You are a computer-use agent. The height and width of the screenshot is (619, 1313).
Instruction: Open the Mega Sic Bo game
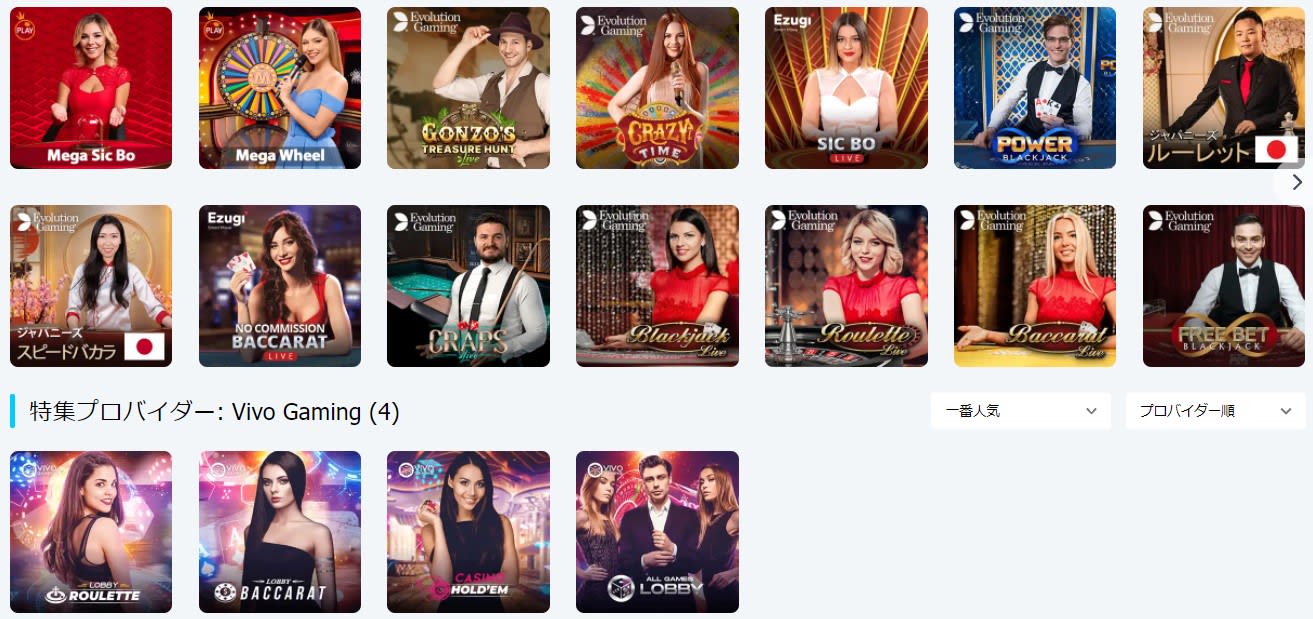coord(91,88)
